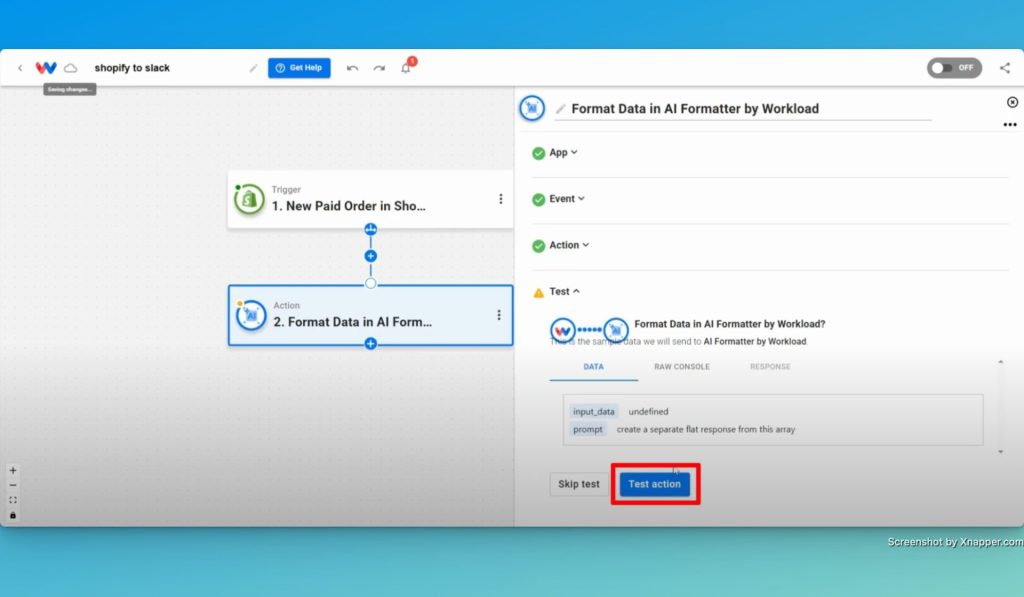Click the AI Formatter icon in panel header

[x=532, y=108]
